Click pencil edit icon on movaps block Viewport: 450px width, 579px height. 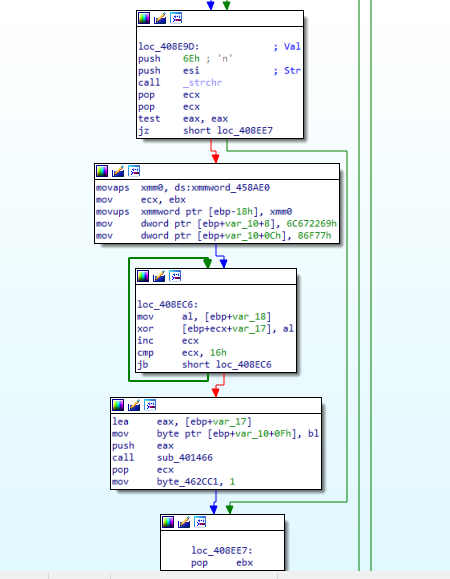pos(118,171)
